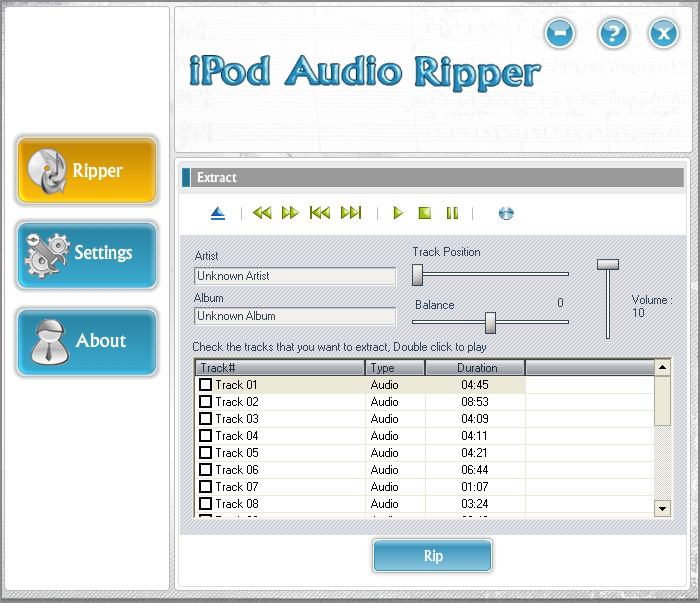
Task: Check the Track 08 checkbox
Action: coord(205,503)
